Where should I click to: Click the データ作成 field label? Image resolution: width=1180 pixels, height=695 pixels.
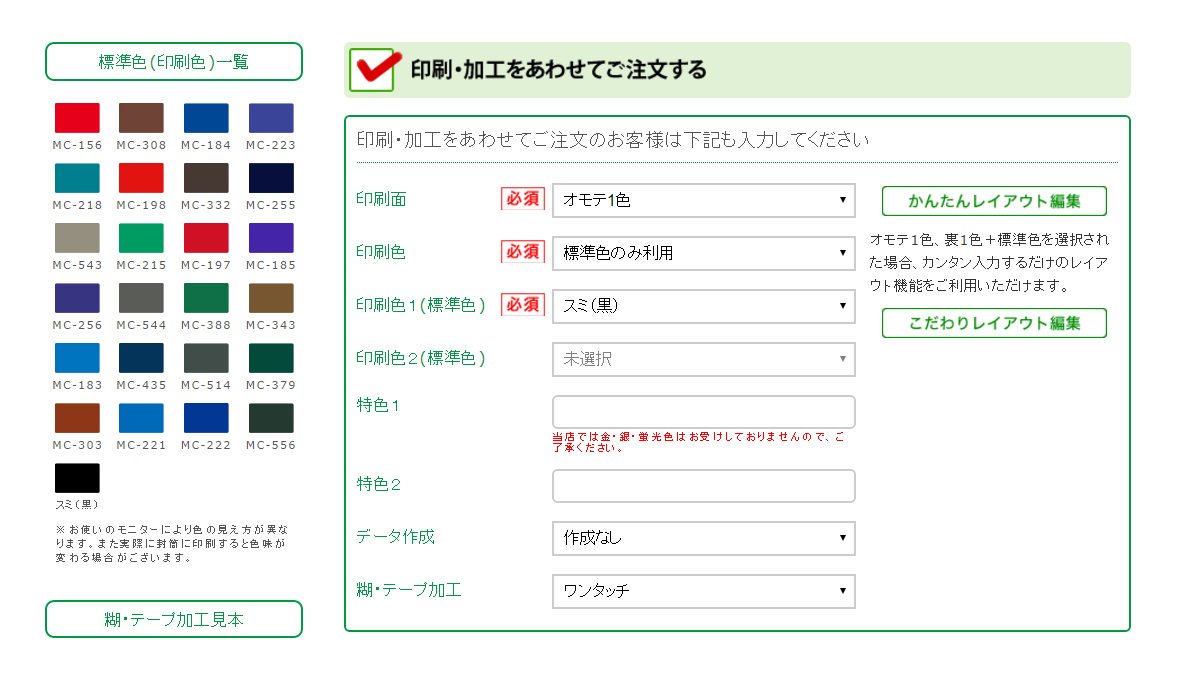(x=395, y=536)
